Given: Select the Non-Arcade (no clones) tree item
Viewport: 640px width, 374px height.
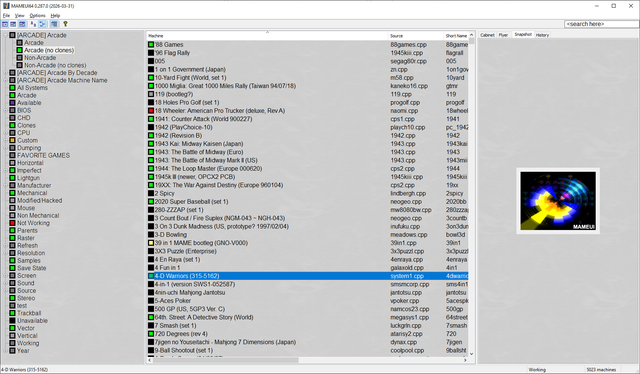Looking at the screenshot, I should [x=55, y=65].
